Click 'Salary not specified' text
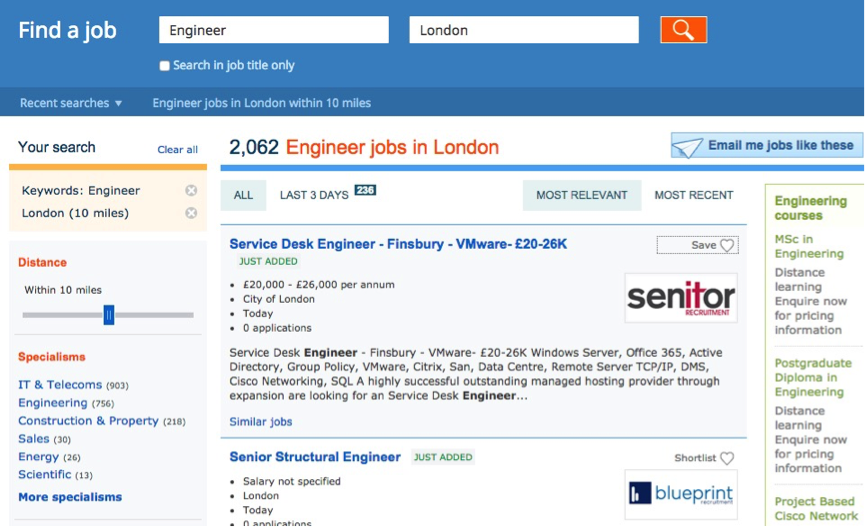The width and height of the screenshot is (865, 527). (292, 481)
